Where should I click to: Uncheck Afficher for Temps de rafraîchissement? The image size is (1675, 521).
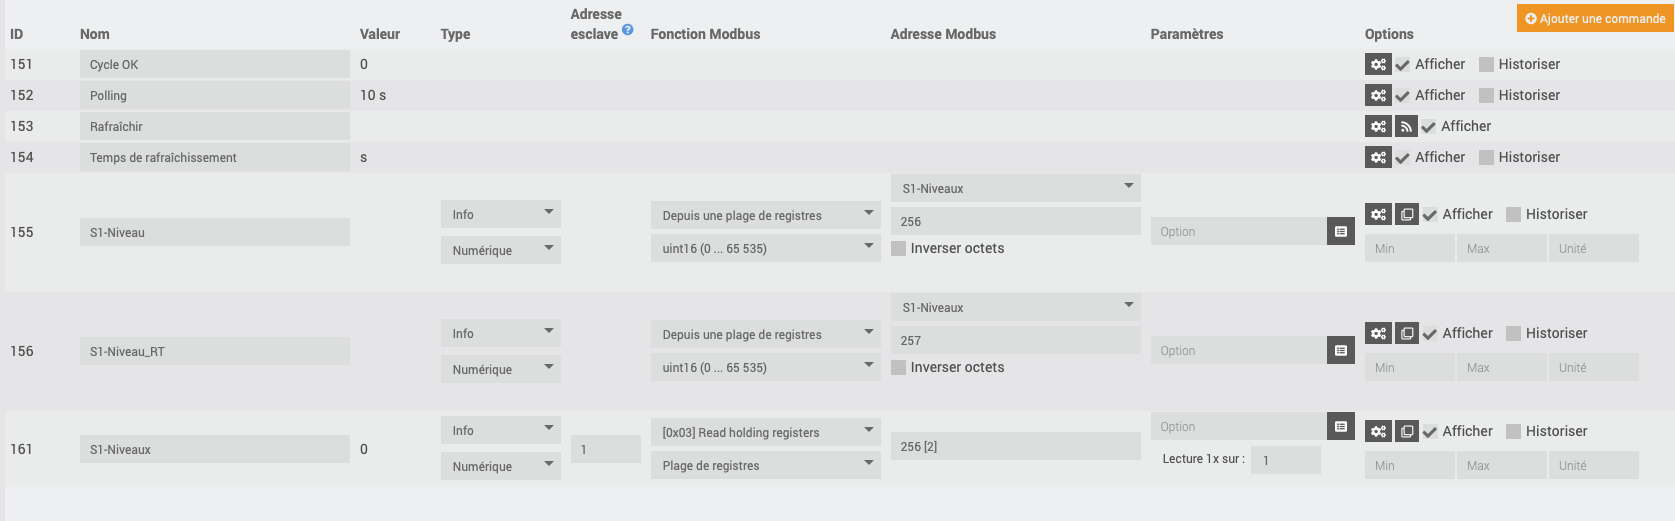coord(1403,157)
